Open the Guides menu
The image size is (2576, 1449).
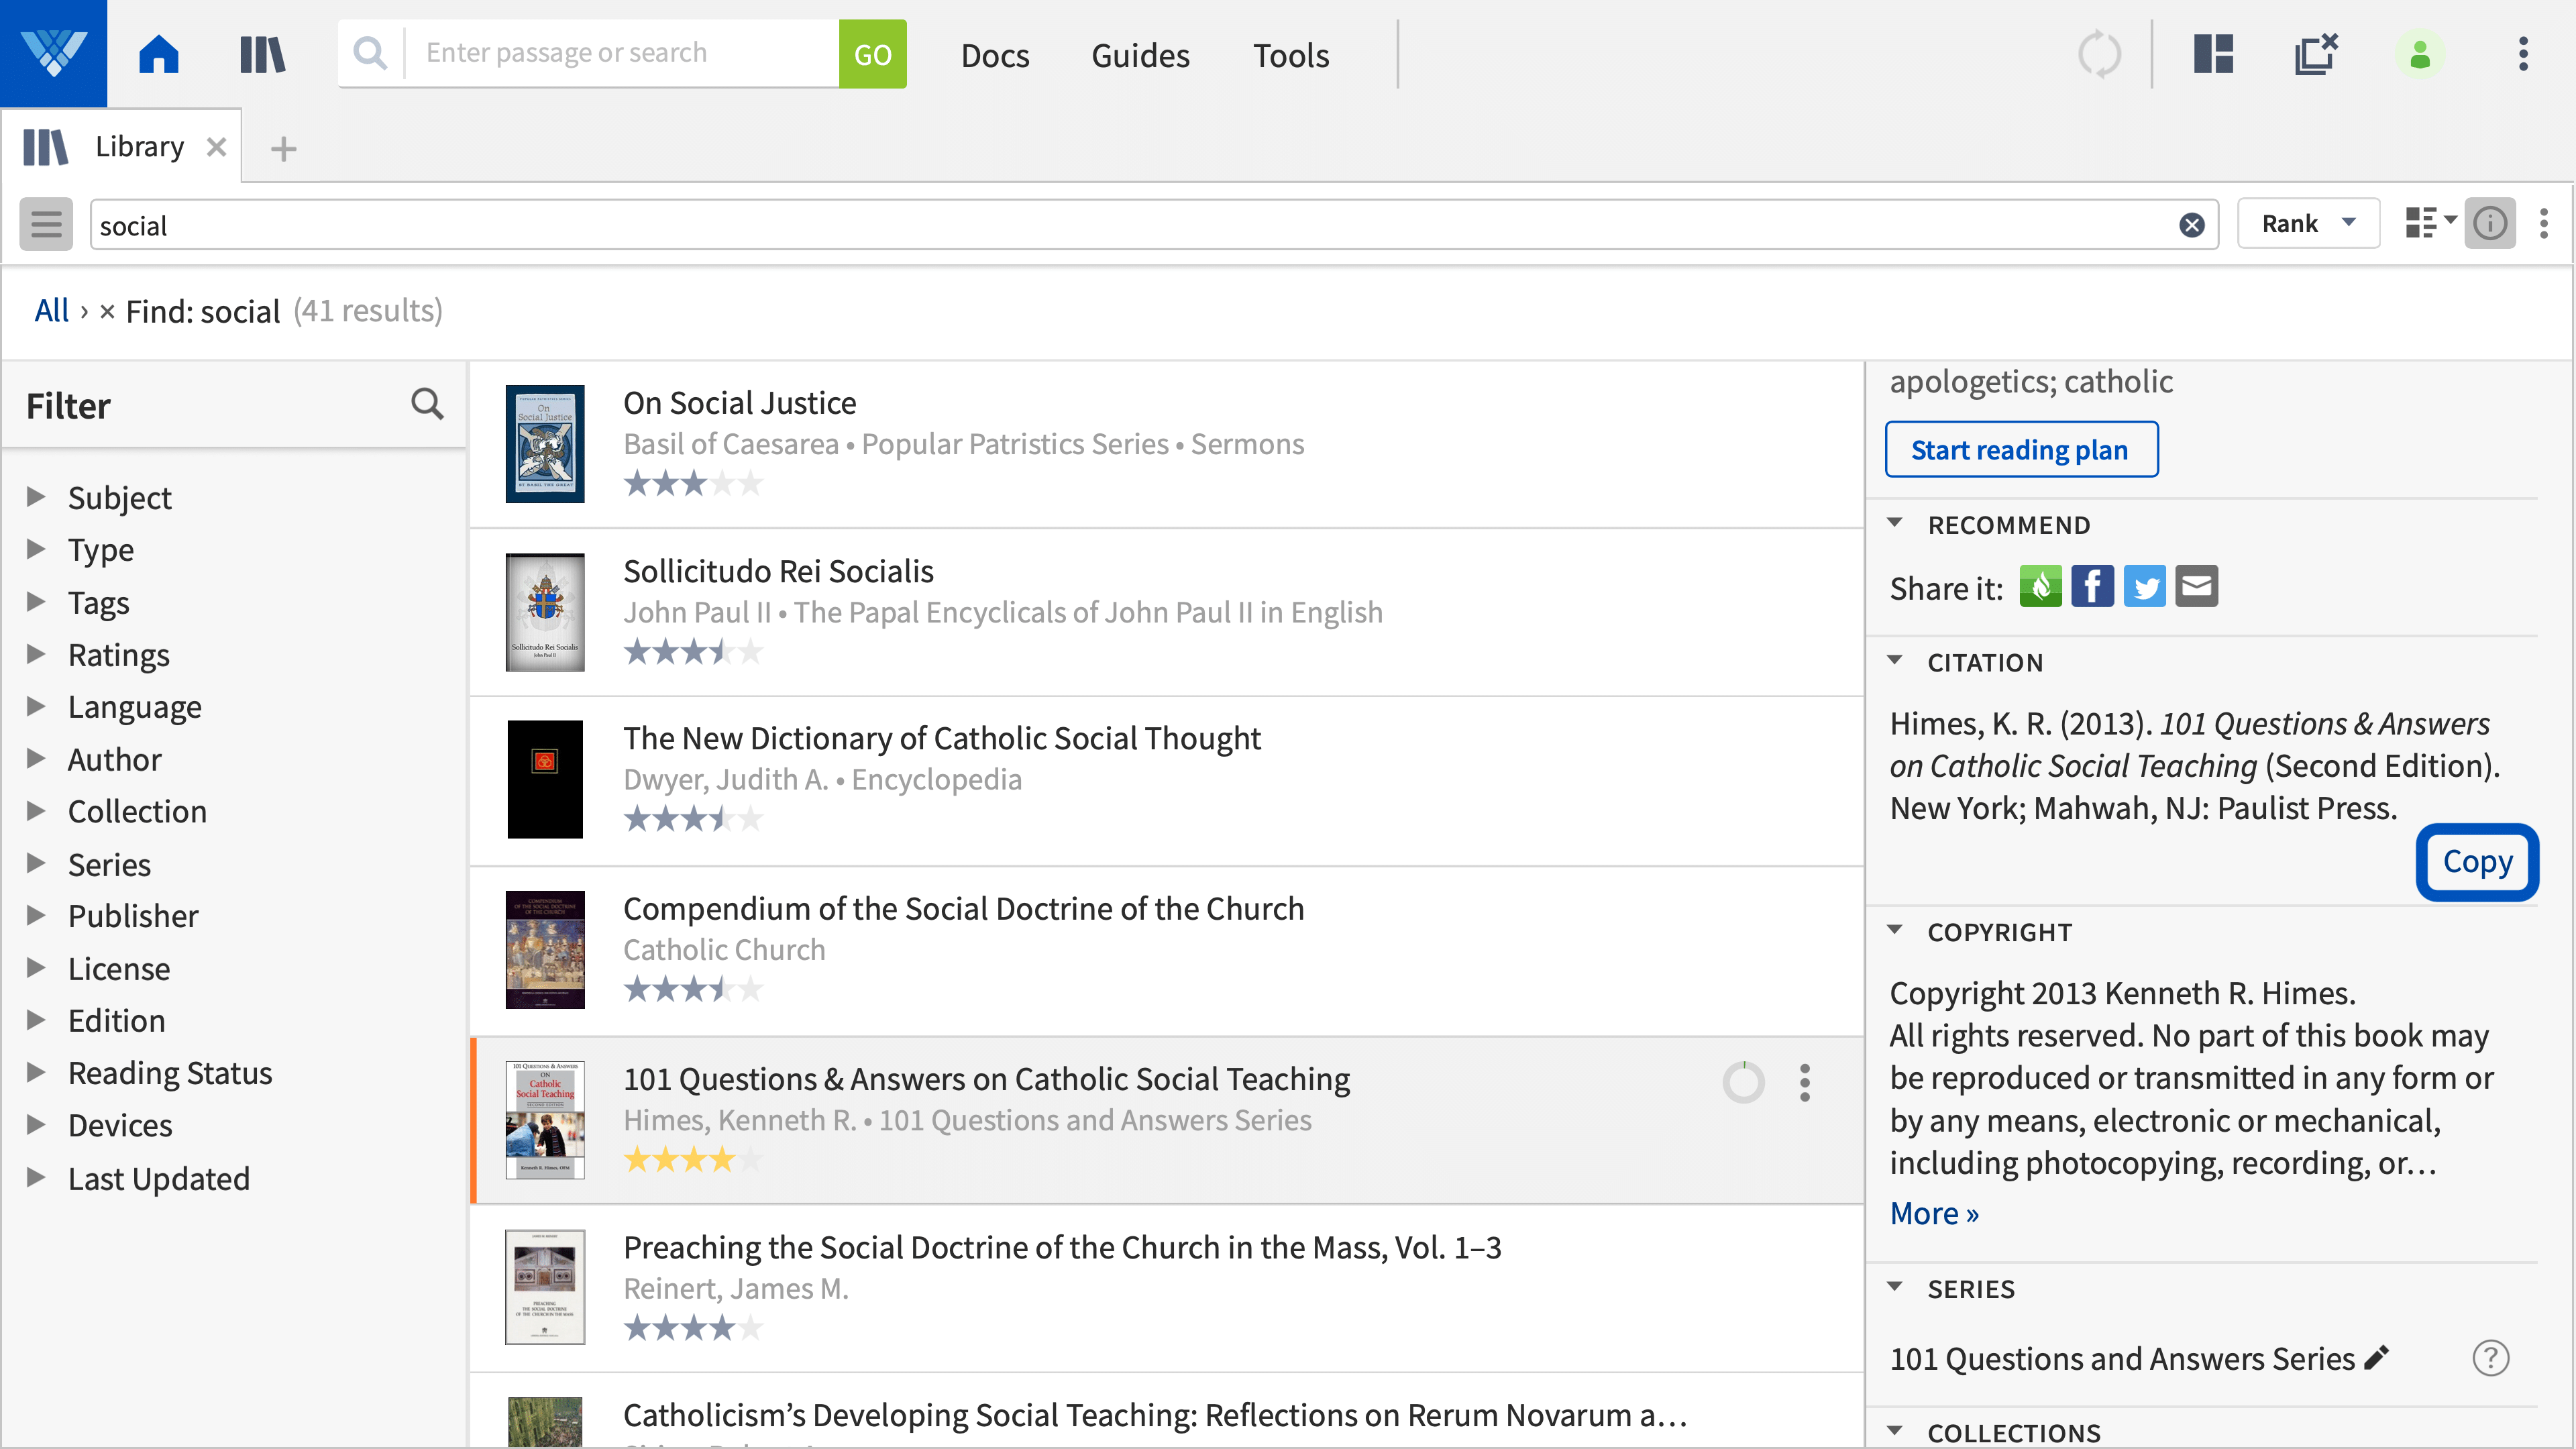point(1140,55)
